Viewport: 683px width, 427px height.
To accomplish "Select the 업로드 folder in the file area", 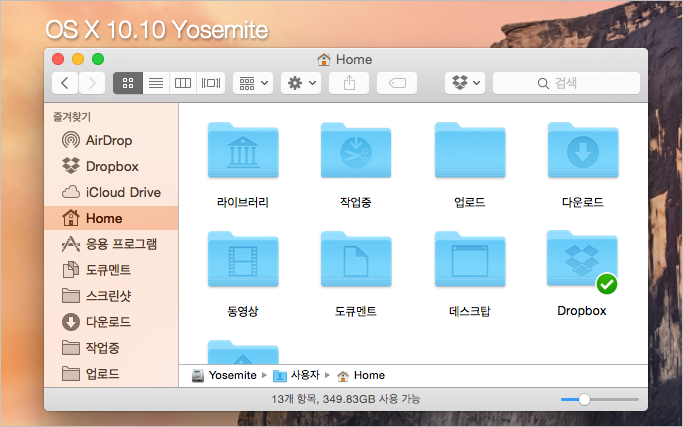I will 470,151.
